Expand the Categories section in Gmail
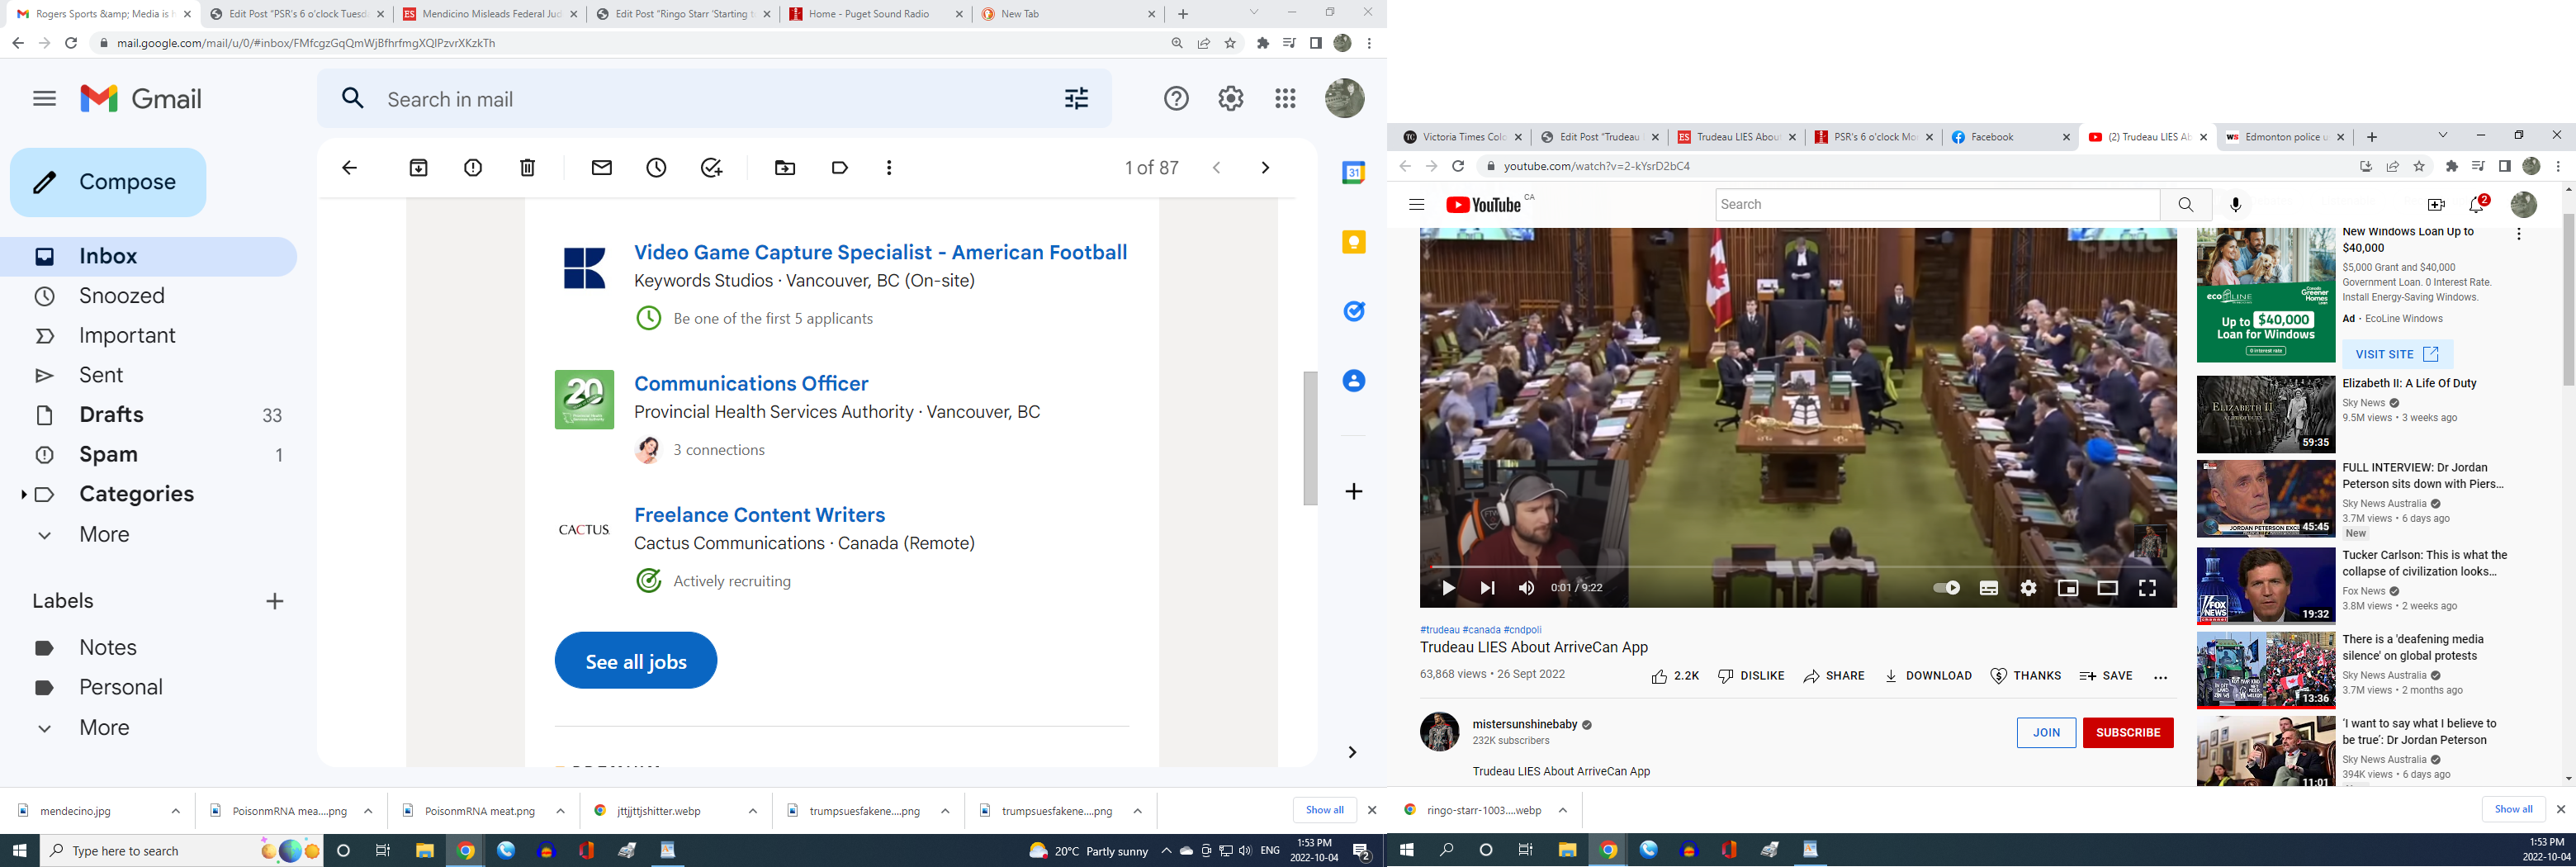 point(23,494)
